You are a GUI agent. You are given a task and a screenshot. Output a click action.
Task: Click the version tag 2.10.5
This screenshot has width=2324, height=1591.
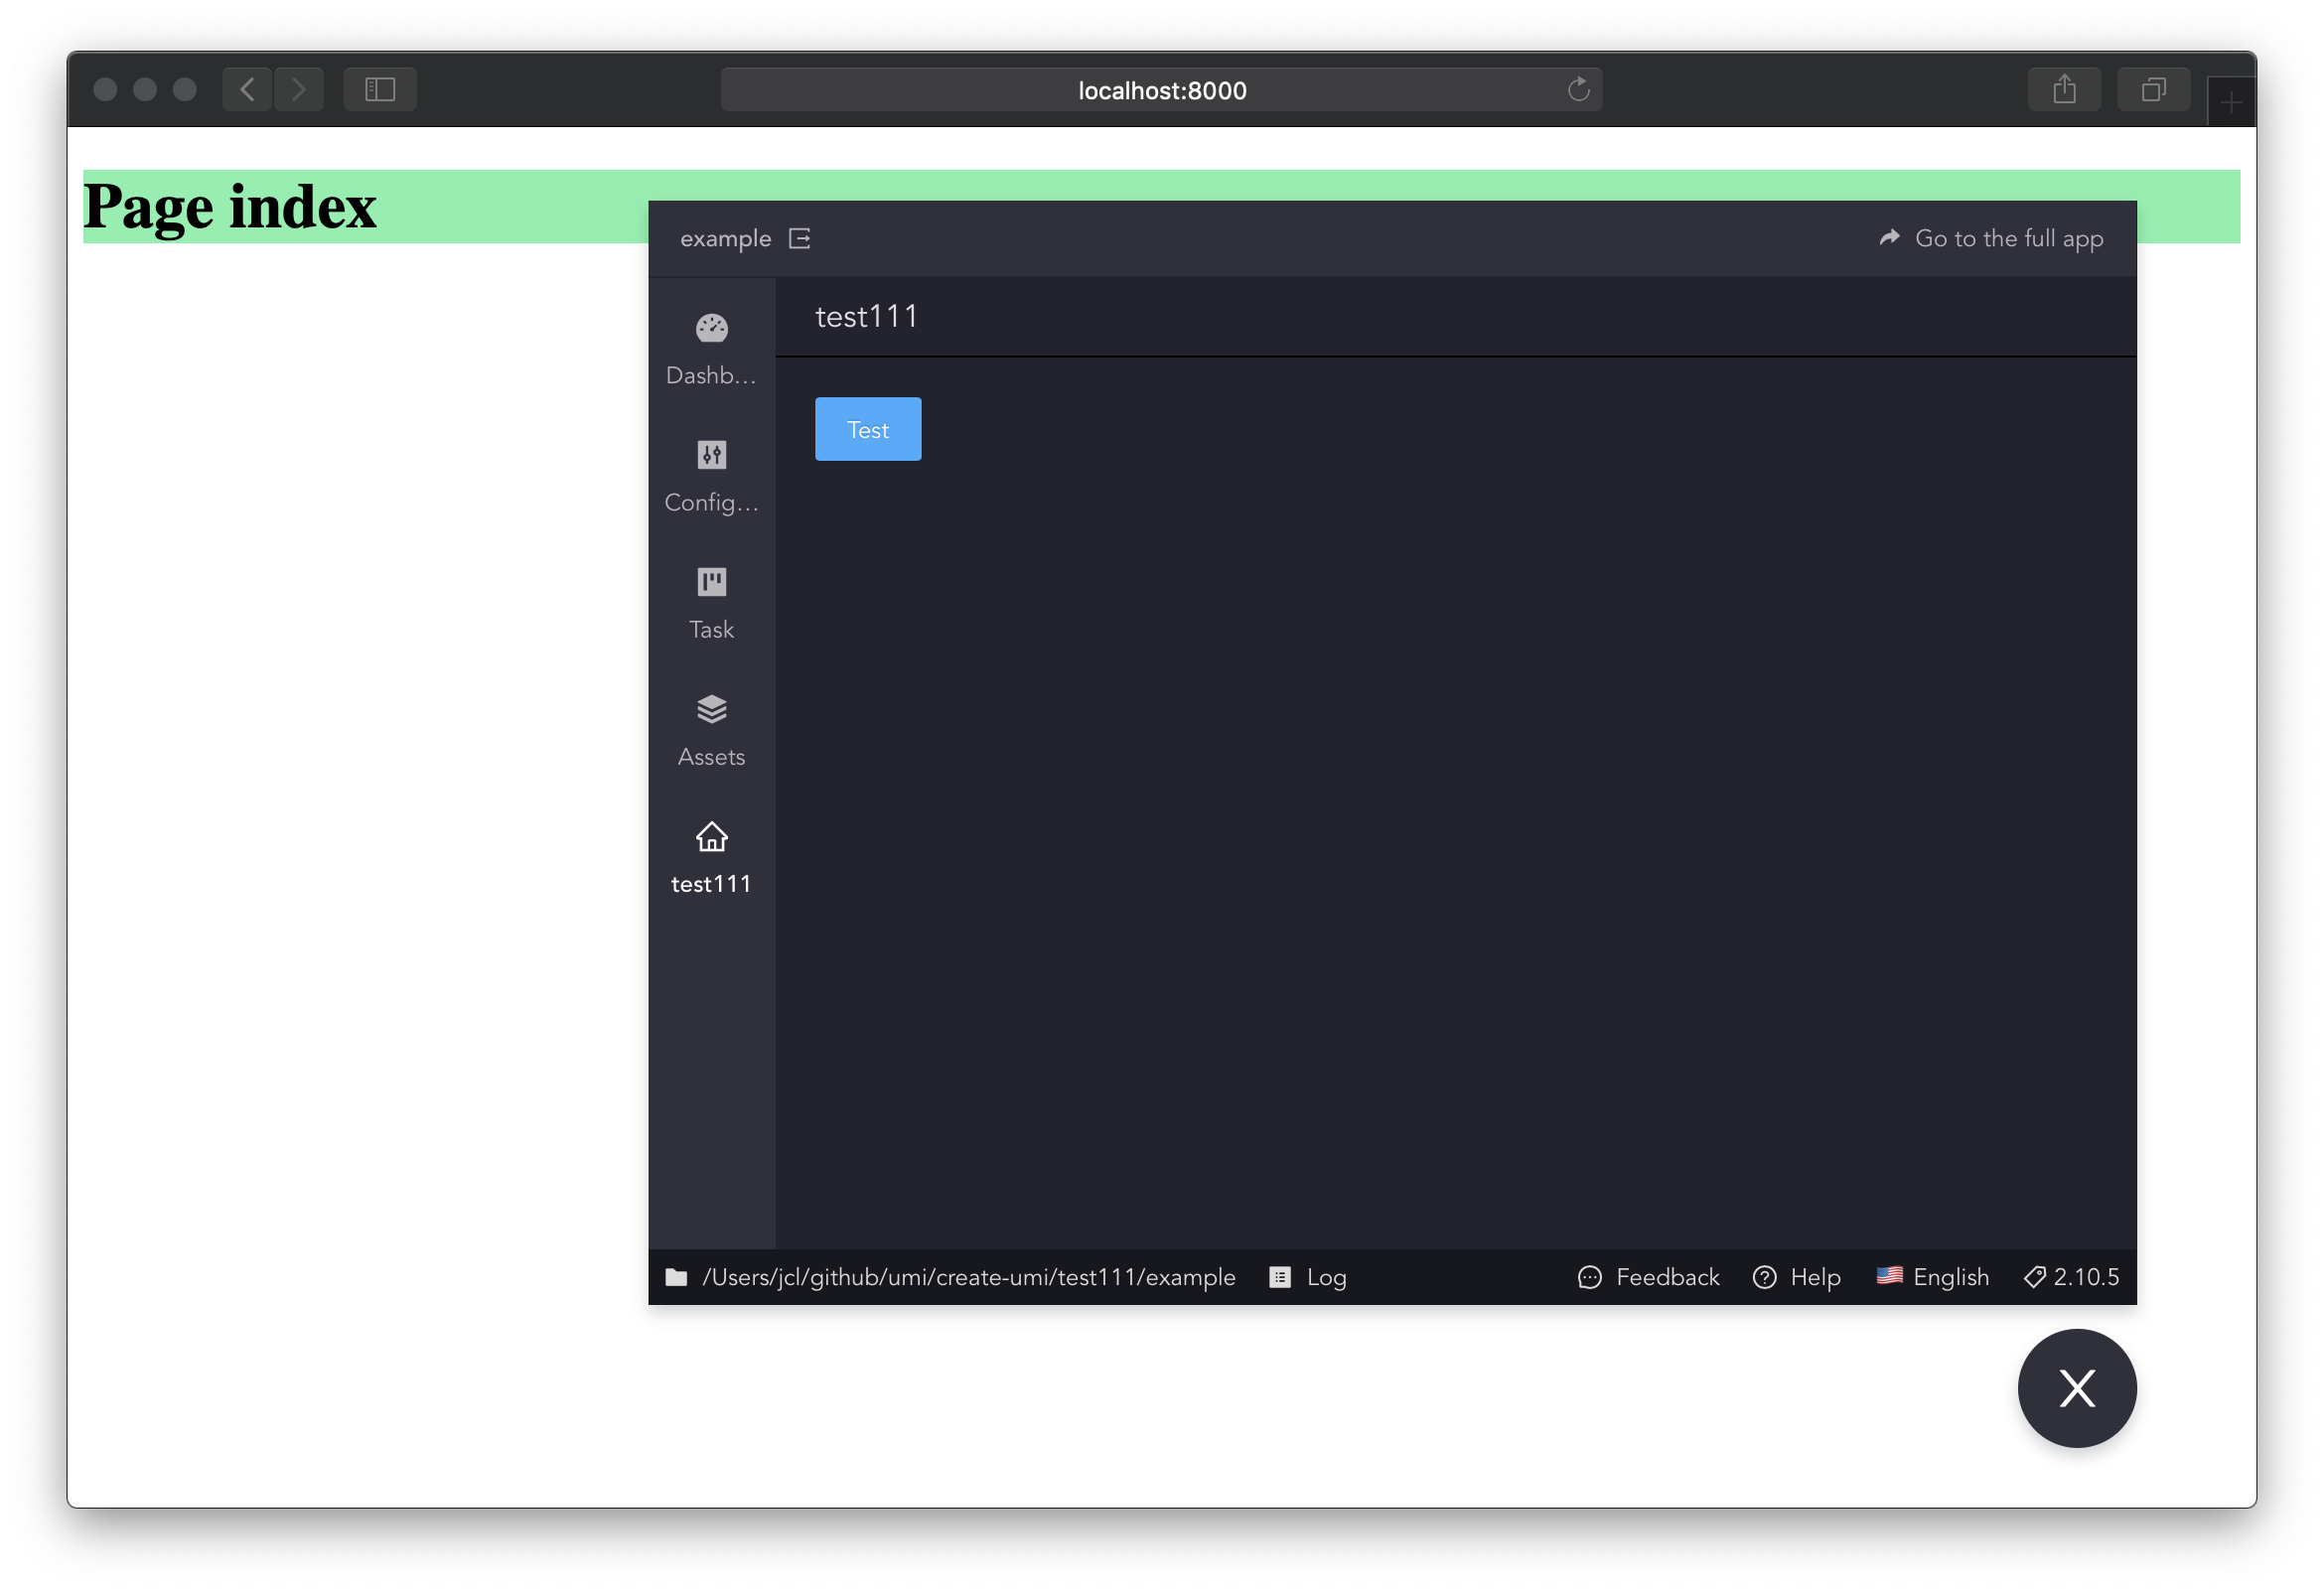tap(2070, 1277)
